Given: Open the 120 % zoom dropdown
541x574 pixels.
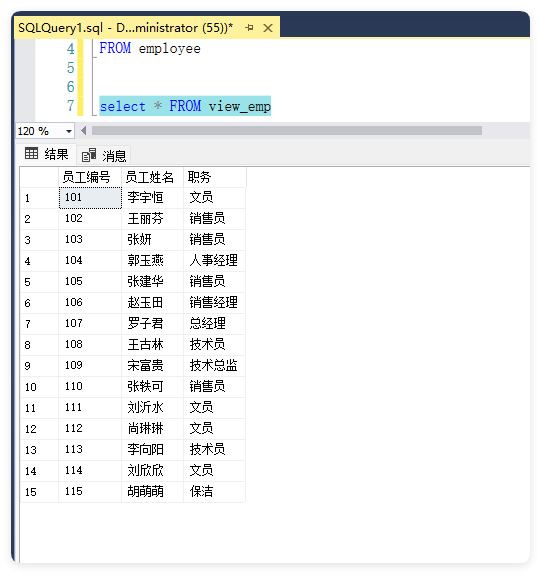Looking at the screenshot, I should (69, 131).
